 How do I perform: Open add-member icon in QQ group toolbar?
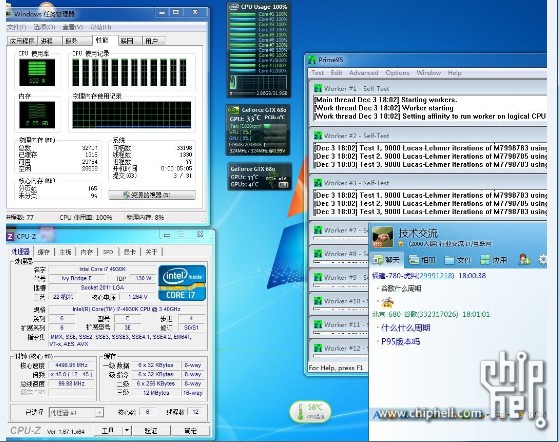click(525, 259)
